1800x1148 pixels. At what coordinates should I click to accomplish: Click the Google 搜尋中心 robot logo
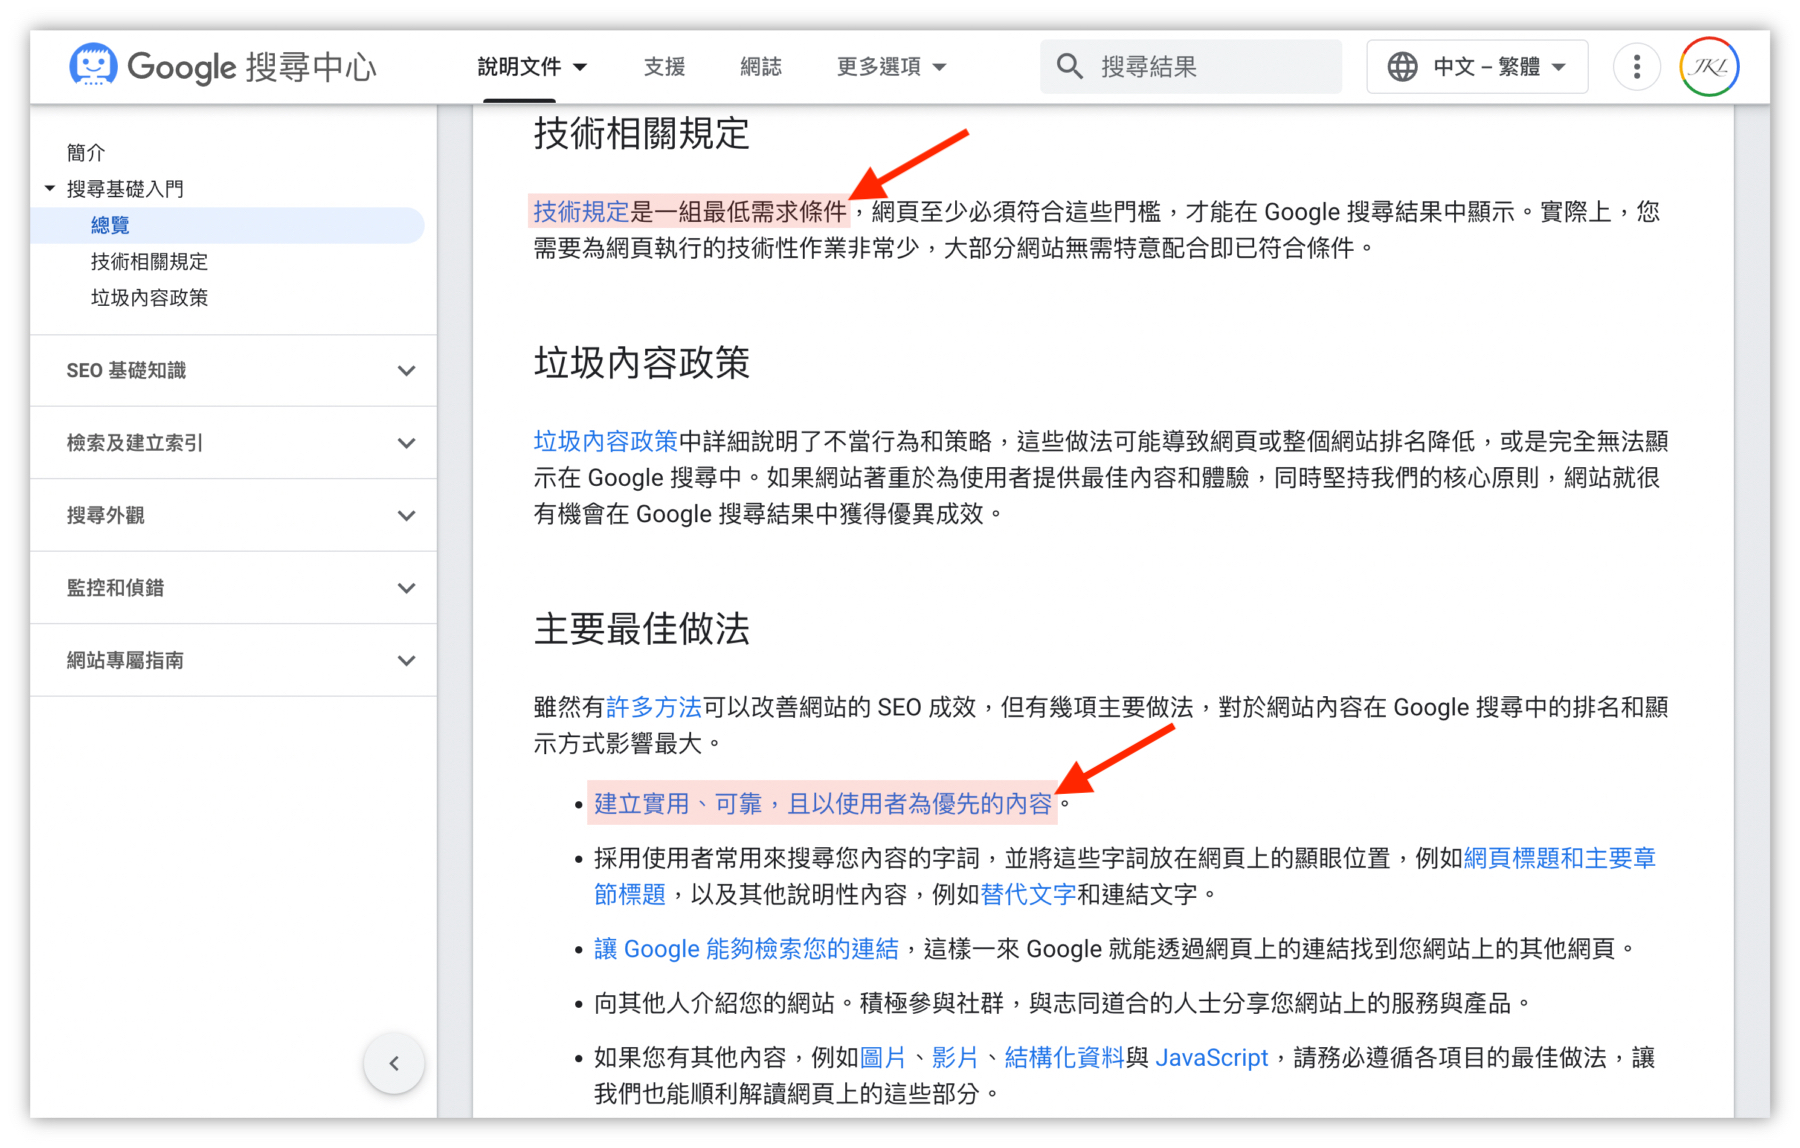pyautogui.click(x=94, y=66)
